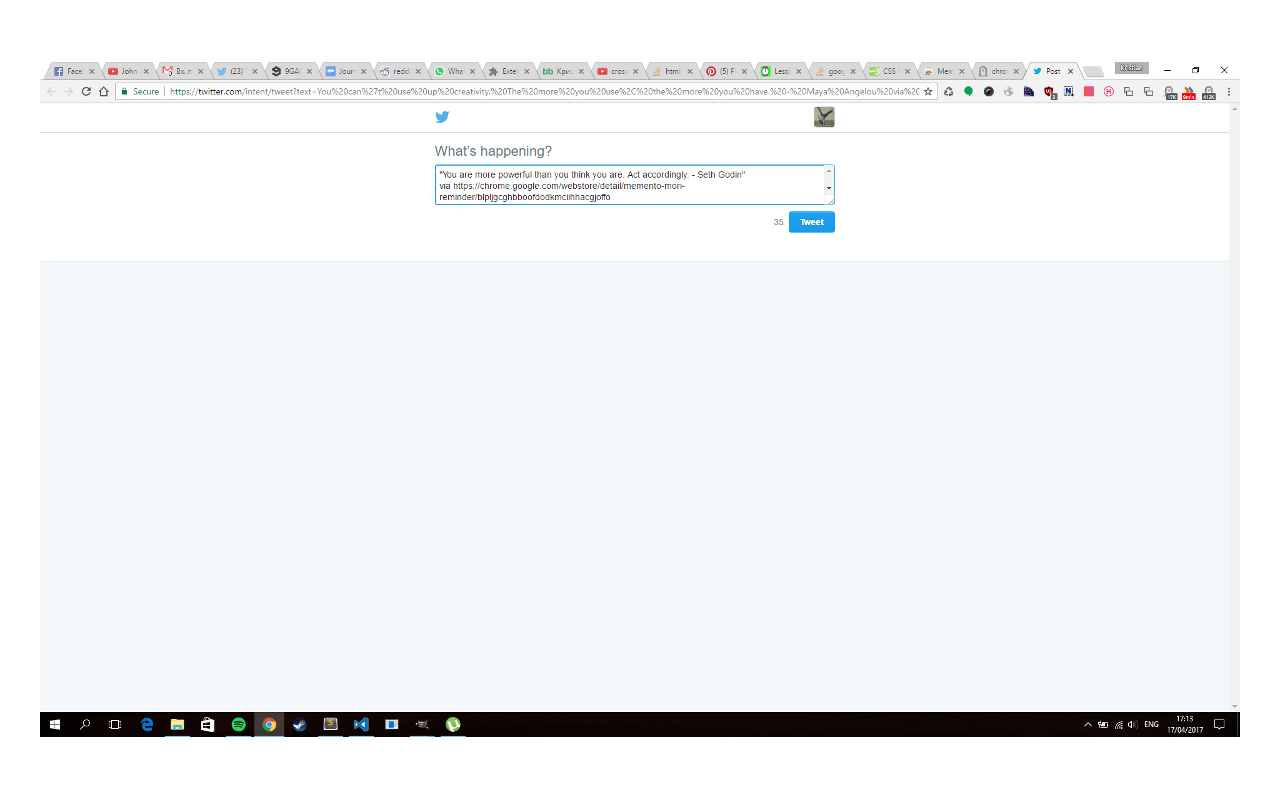The image size is (1280, 800).
Task: Launch Microsoft Edge from the taskbar
Action: [x=147, y=724]
